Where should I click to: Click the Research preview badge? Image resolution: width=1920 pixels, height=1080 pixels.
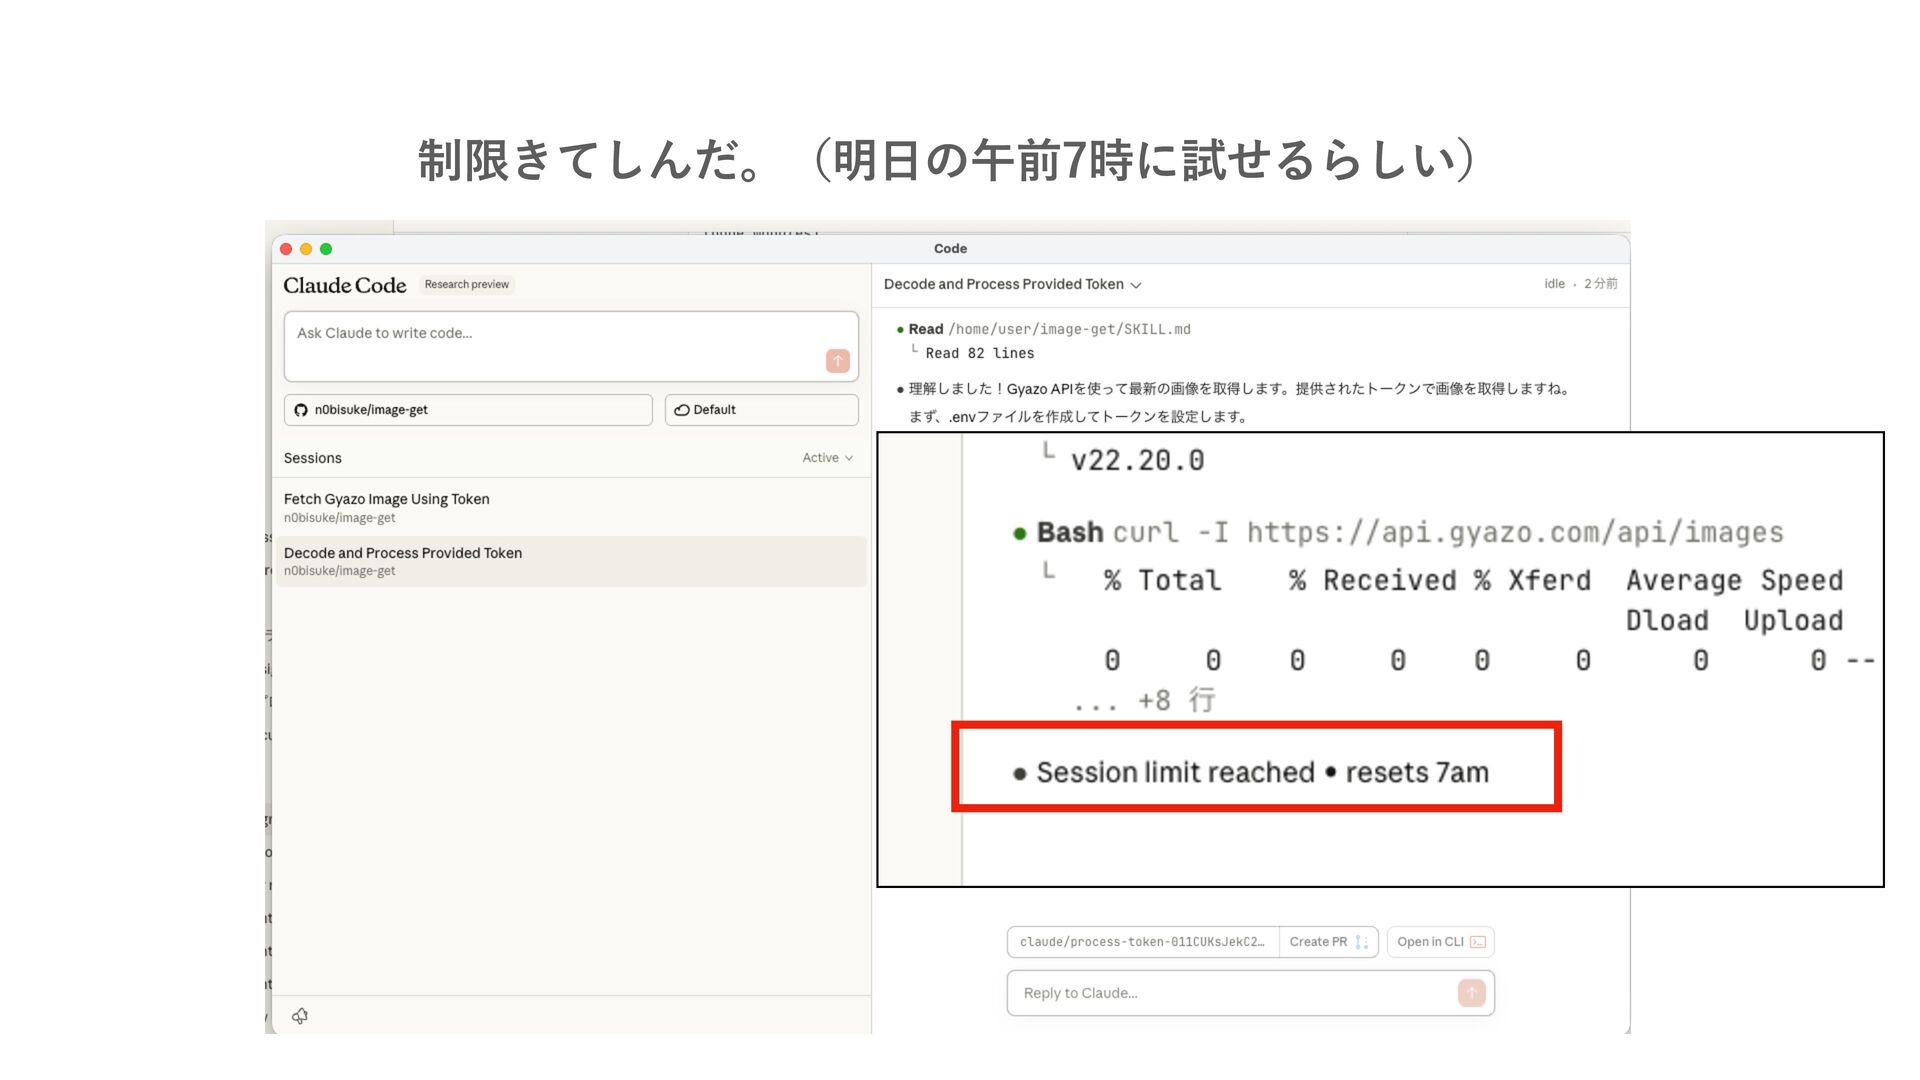click(466, 285)
